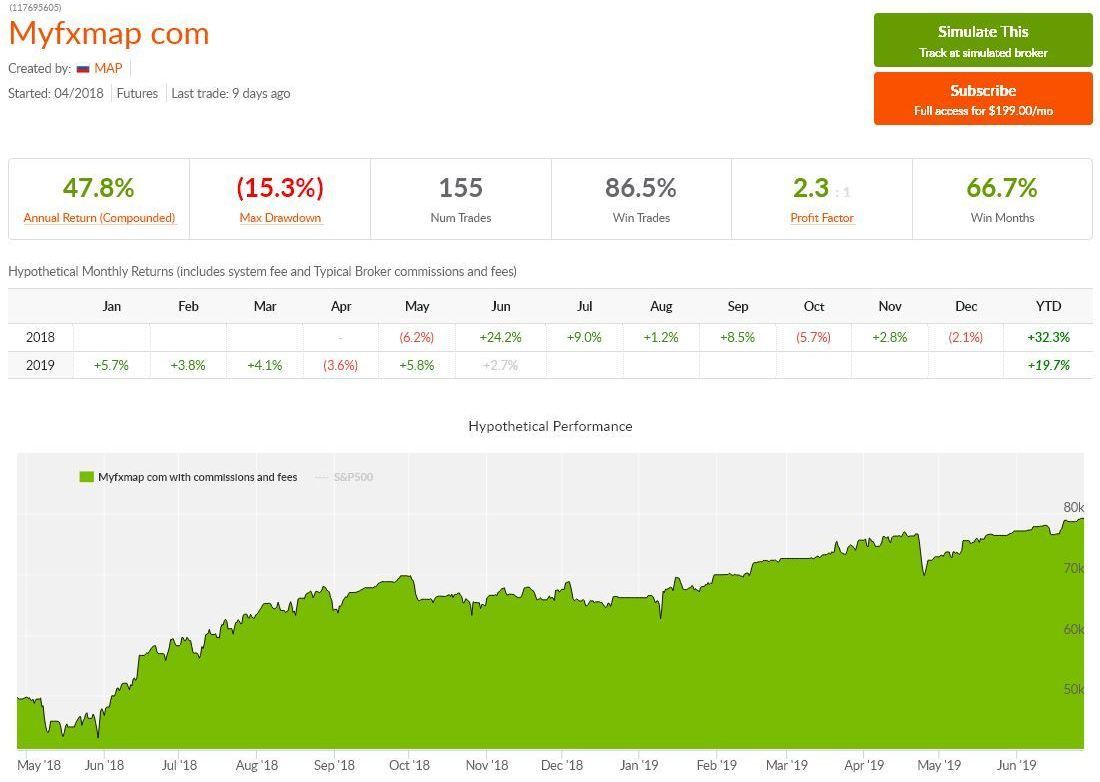Subscribe for full access at $199.00/mo

(983, 99)
